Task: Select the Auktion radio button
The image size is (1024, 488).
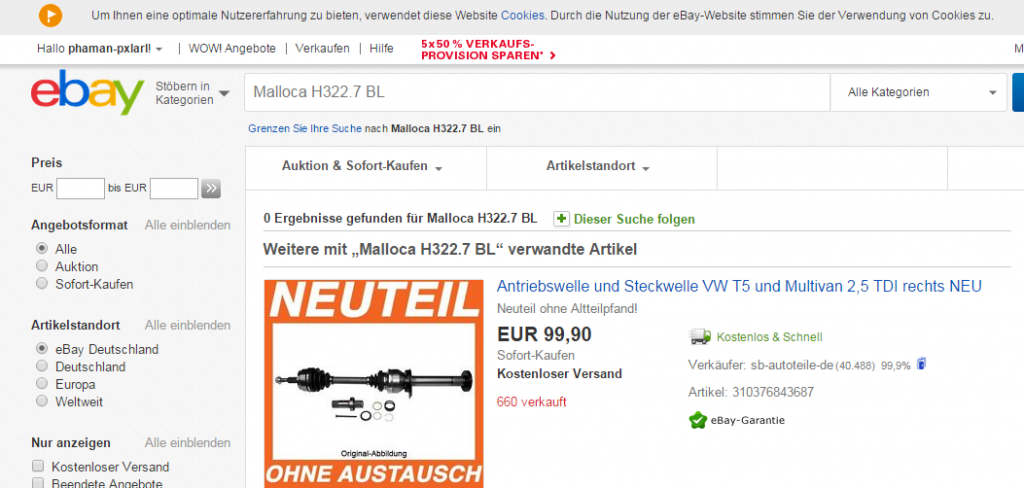Action: coord(42,266)
